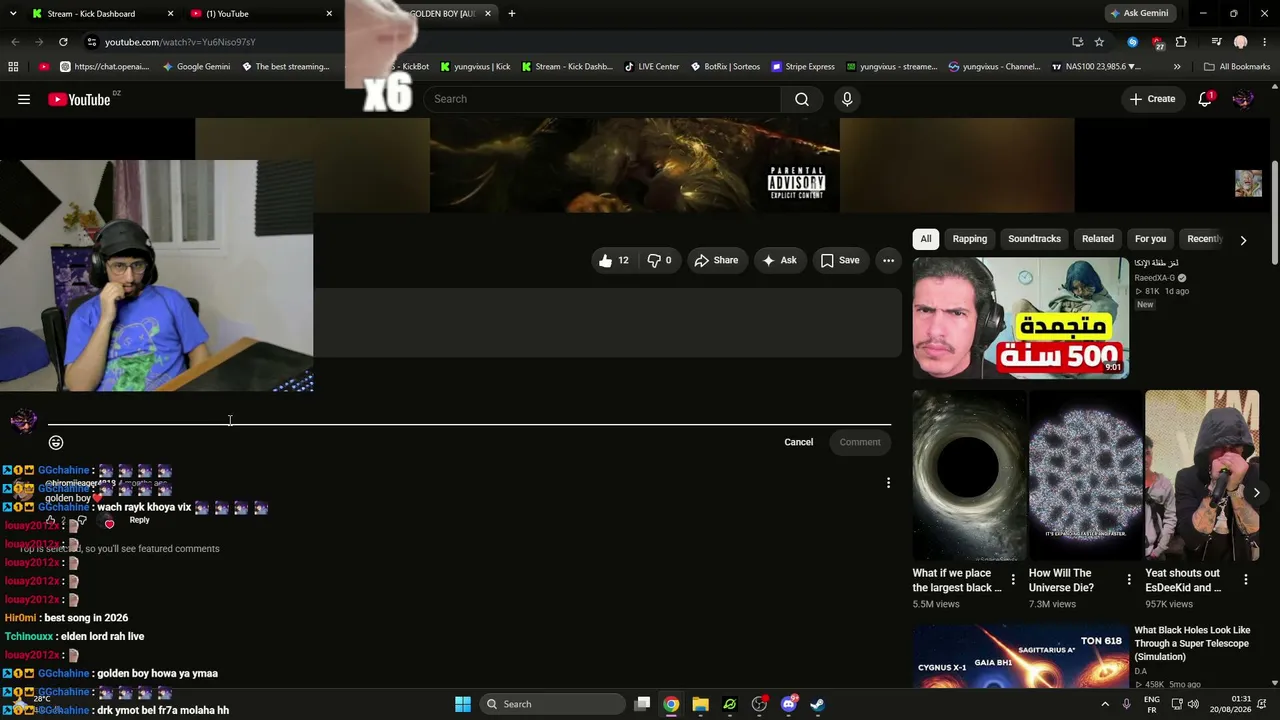Open the BotRix | Sorteos bookmark
Image resolution: width=1280 pixels, height=720 pixels.
(x=724, y=67)
